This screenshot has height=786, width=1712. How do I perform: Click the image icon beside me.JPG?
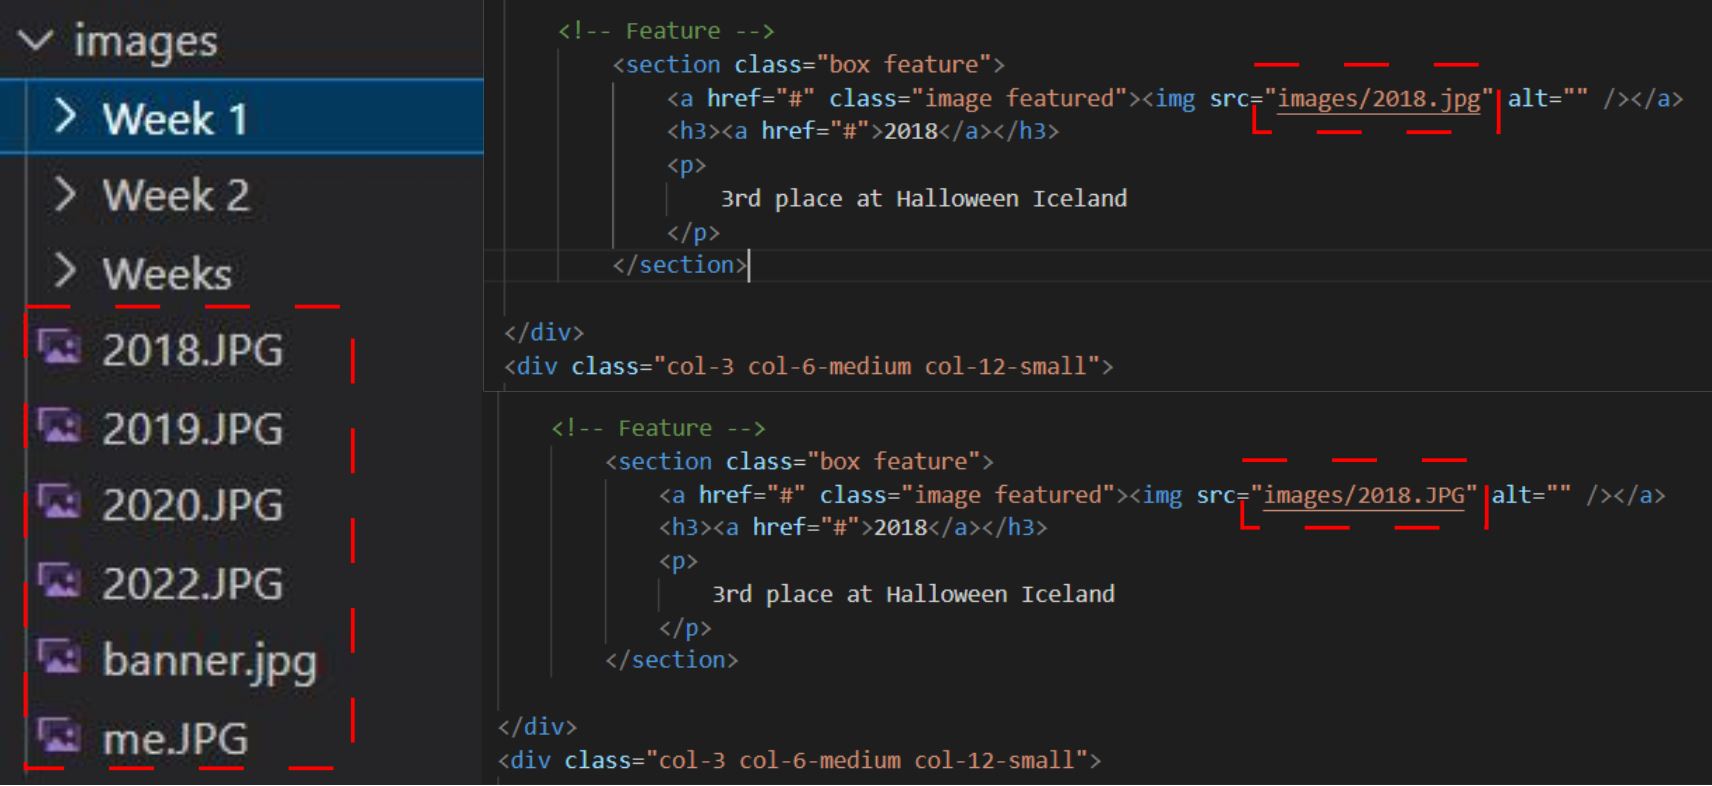click(59, 736)
